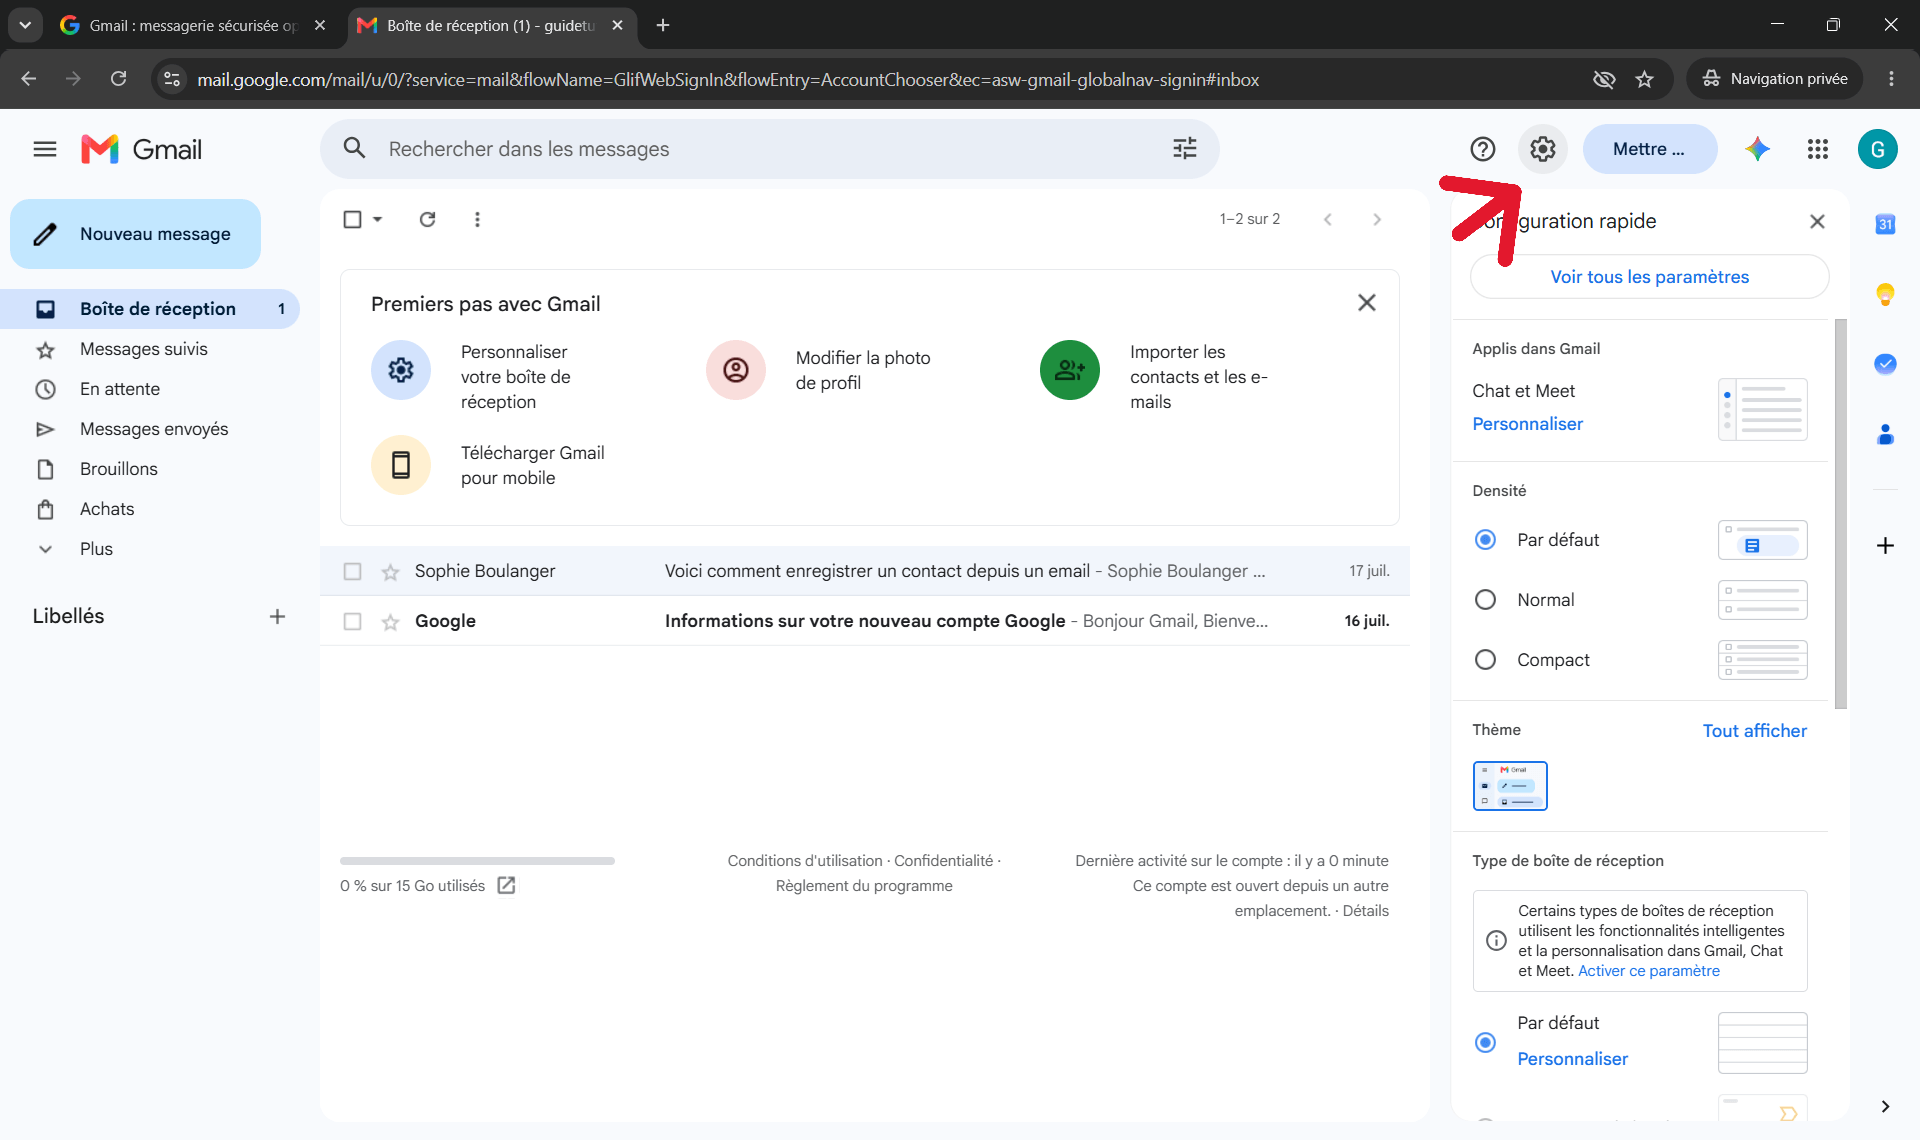This screenshot has width=1920, height=1140.
Task: Reload the browser page
Action: tap(118, 79)
